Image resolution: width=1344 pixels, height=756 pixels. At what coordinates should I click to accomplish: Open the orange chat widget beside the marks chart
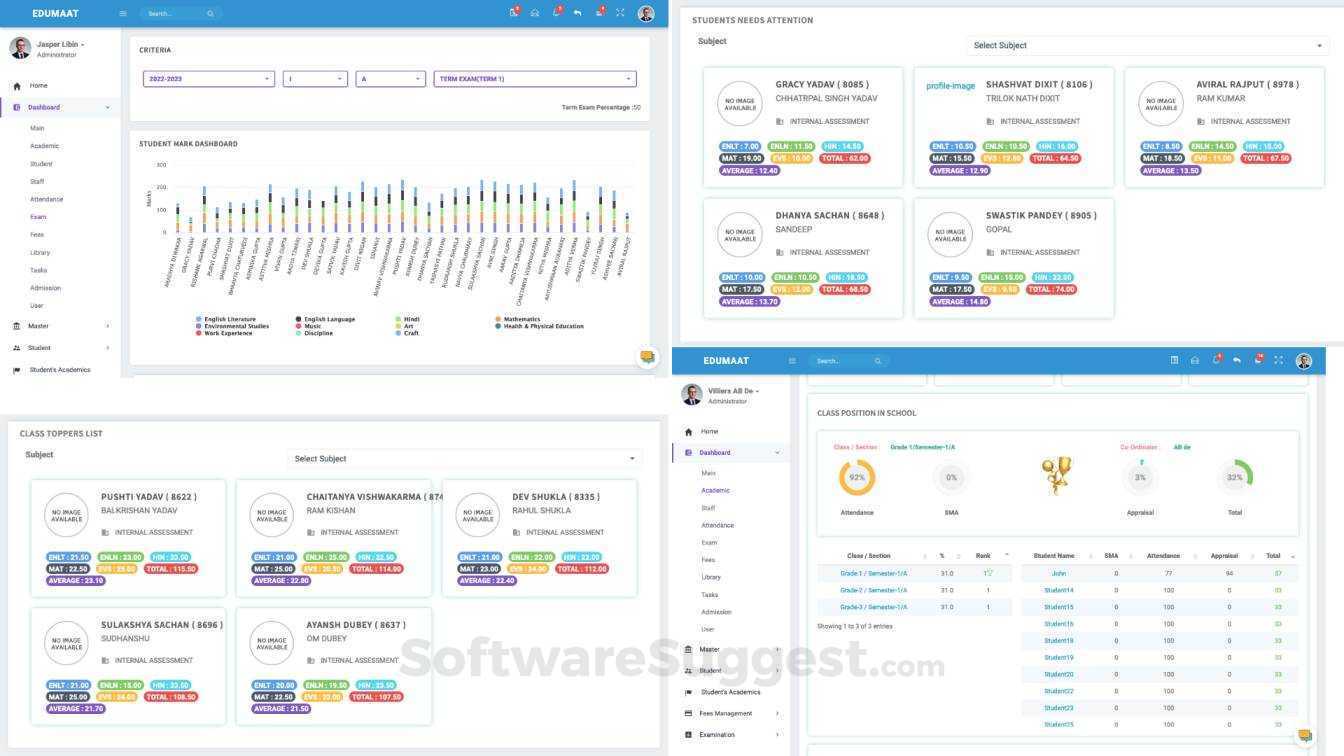point(647,357)
